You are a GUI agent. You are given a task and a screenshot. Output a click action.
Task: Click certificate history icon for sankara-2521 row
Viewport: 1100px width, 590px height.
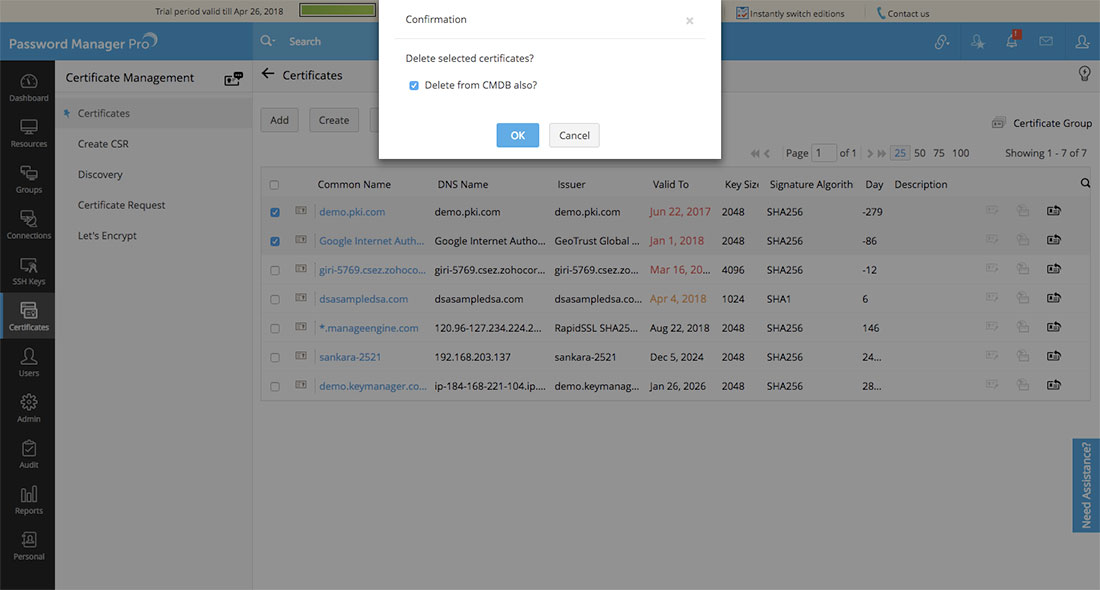(1054, 356)
